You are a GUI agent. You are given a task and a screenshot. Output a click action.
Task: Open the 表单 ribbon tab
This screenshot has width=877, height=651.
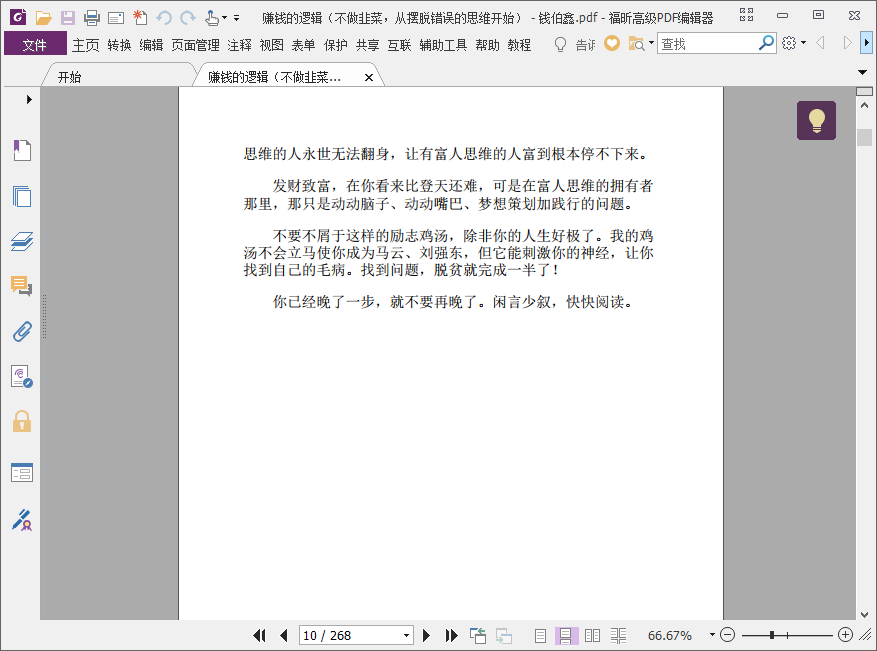303,45
